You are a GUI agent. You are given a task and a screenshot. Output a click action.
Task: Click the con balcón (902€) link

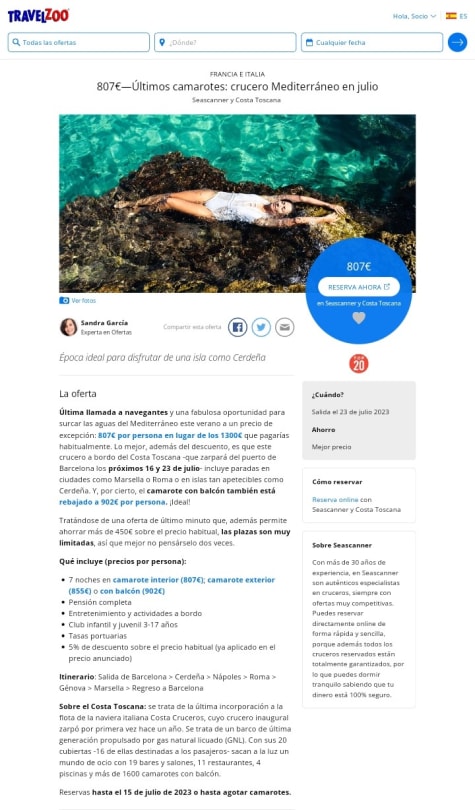(132, 591)
